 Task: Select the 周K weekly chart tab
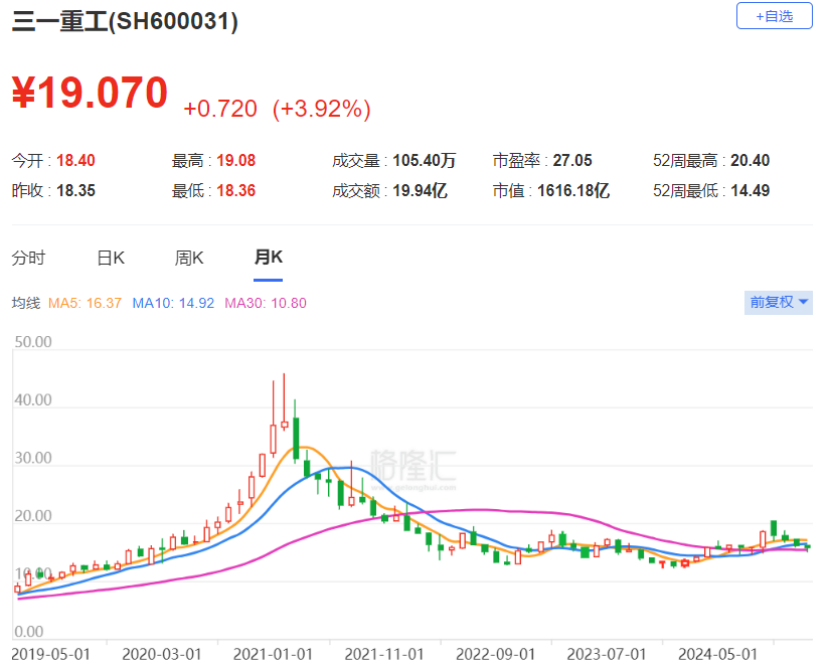click(x=189, y=258)
